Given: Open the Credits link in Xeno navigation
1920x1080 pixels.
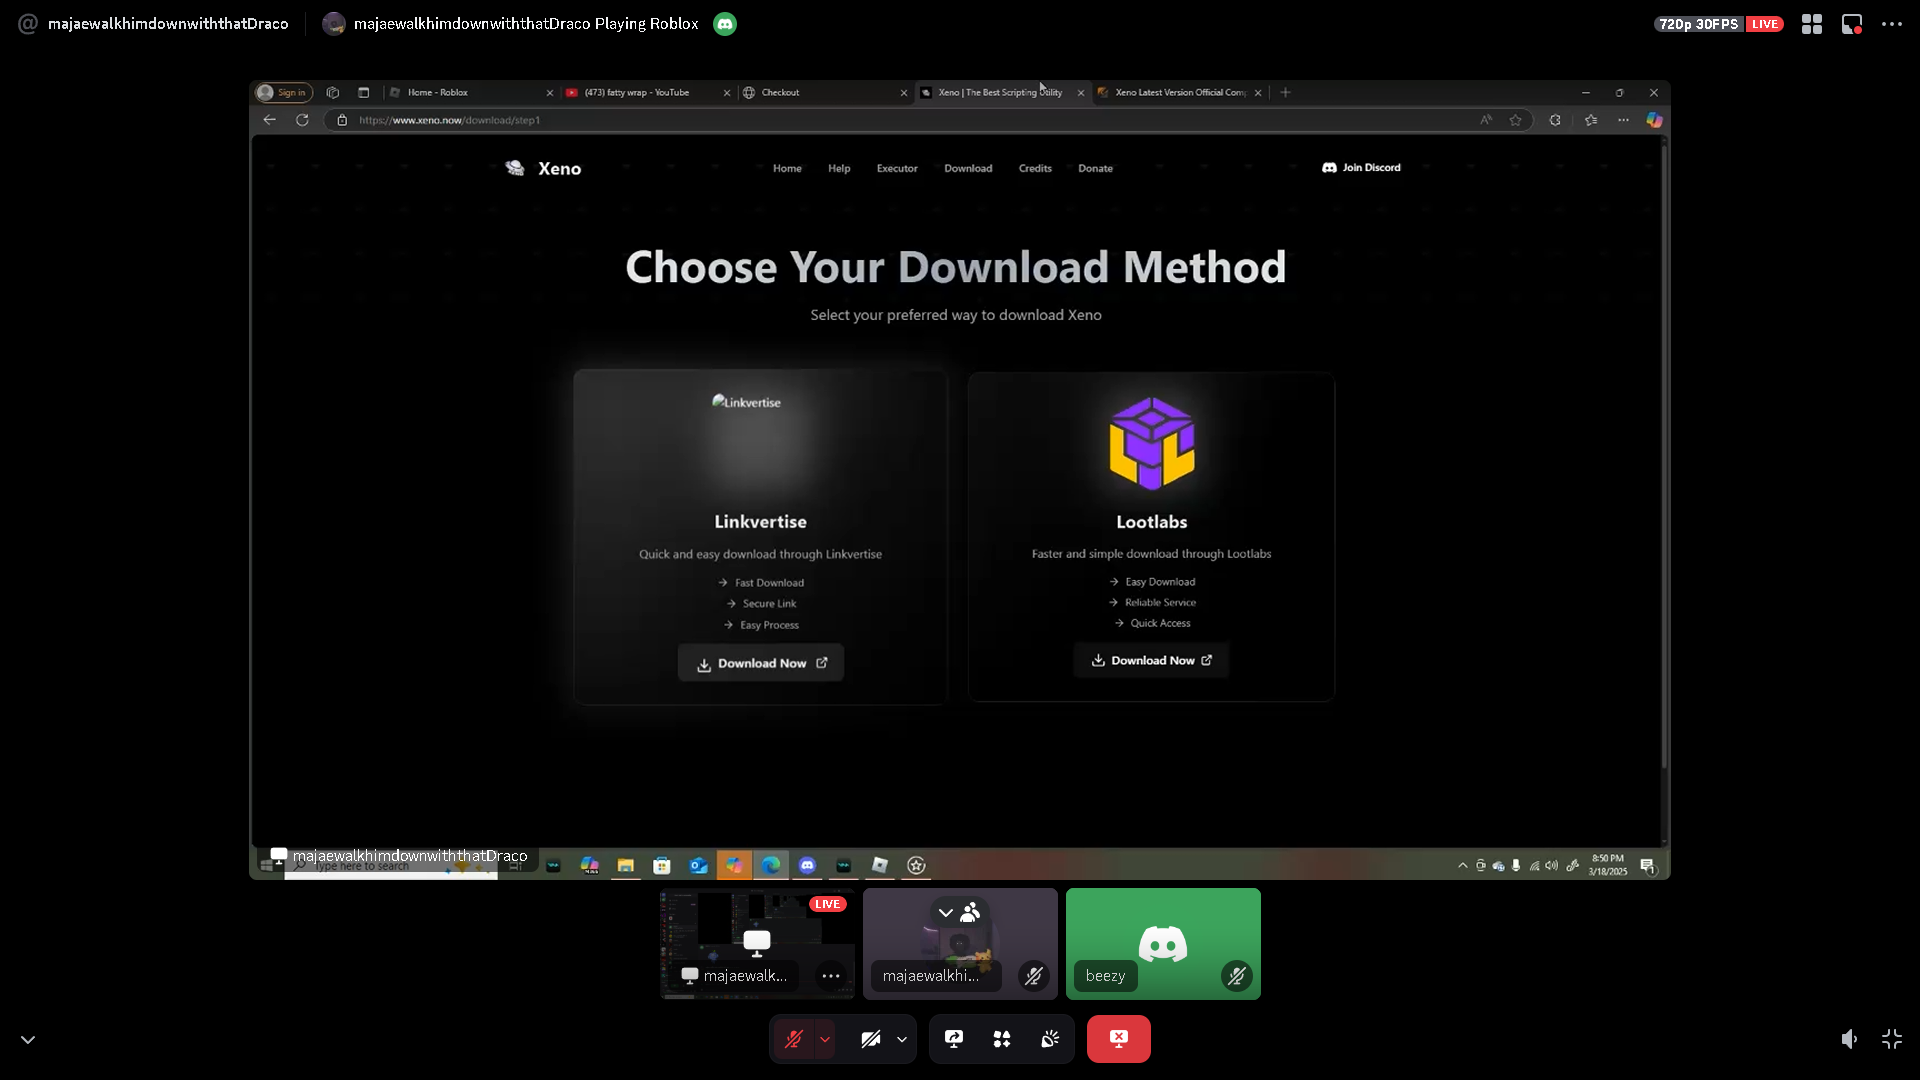Looking at the screenshot, I should point(1035,168).
